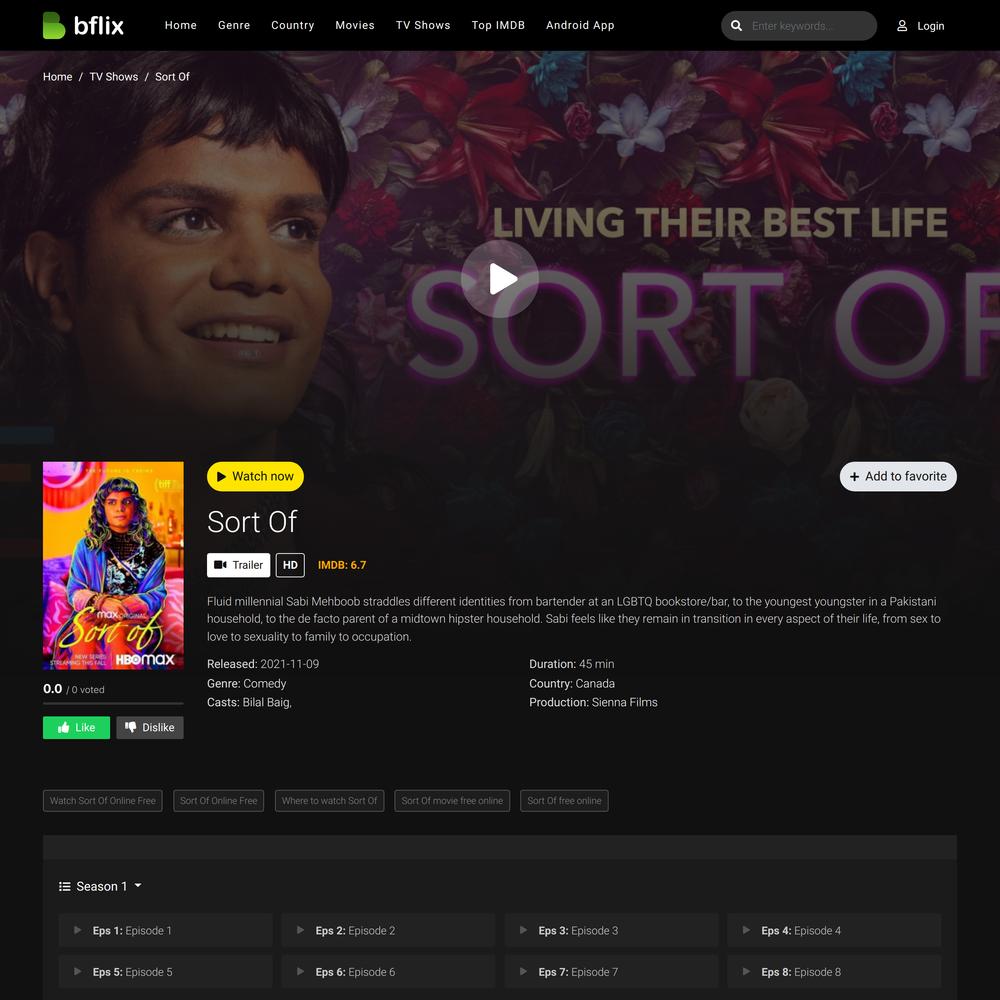This screenshot has height=1000, width=1000.
Task: Open the Genre menu
Action: (234, 26)
